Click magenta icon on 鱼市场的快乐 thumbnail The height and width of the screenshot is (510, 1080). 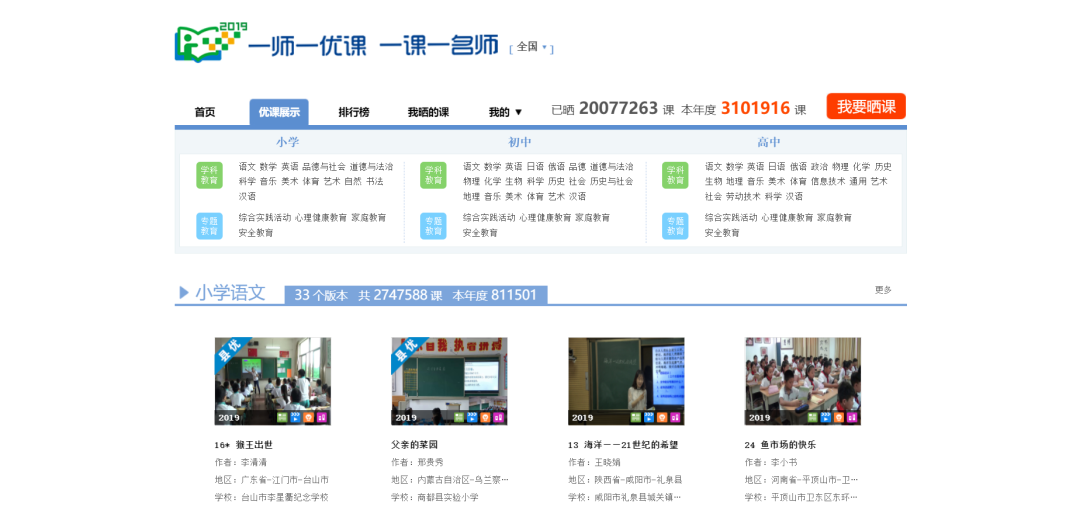(x=851, y=417)
